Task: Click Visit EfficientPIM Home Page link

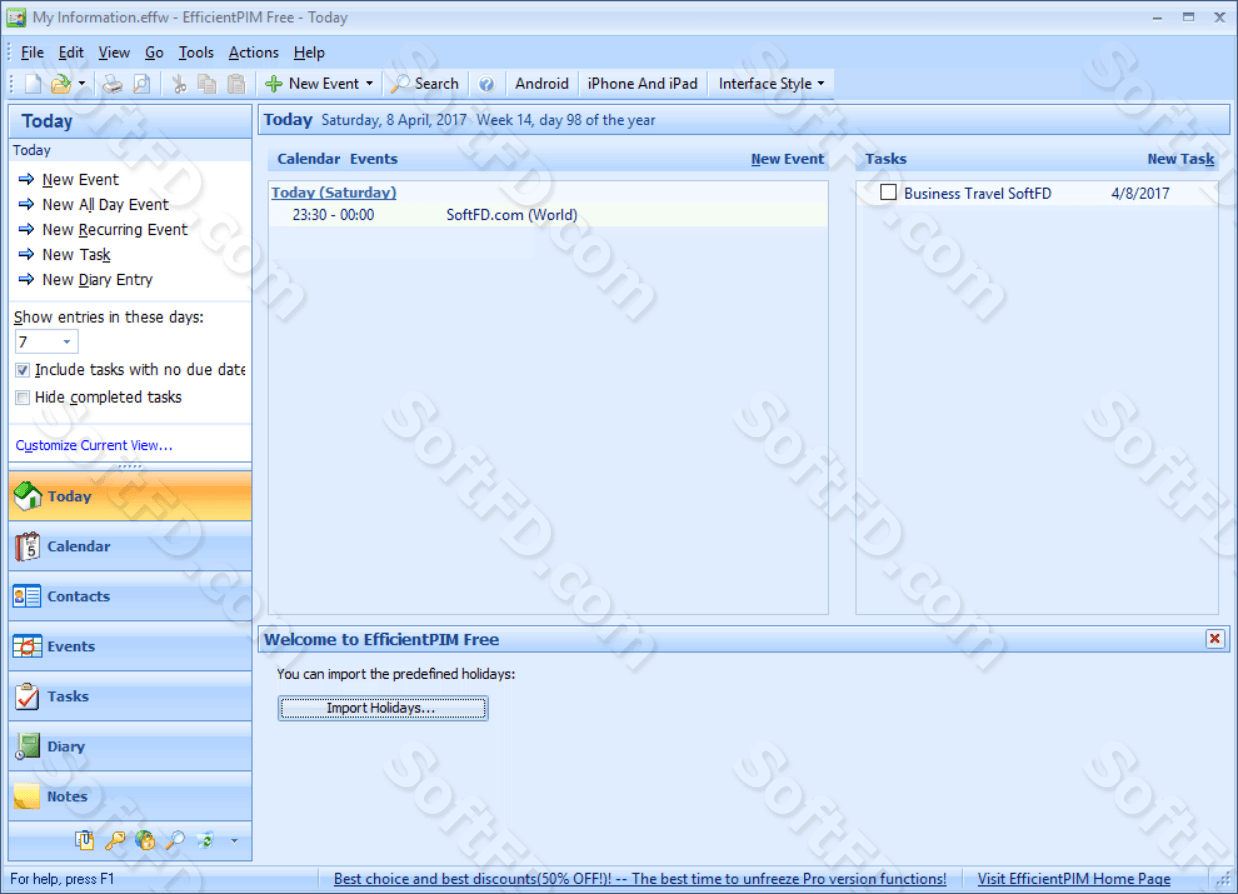Action: tap(1074, 879)
